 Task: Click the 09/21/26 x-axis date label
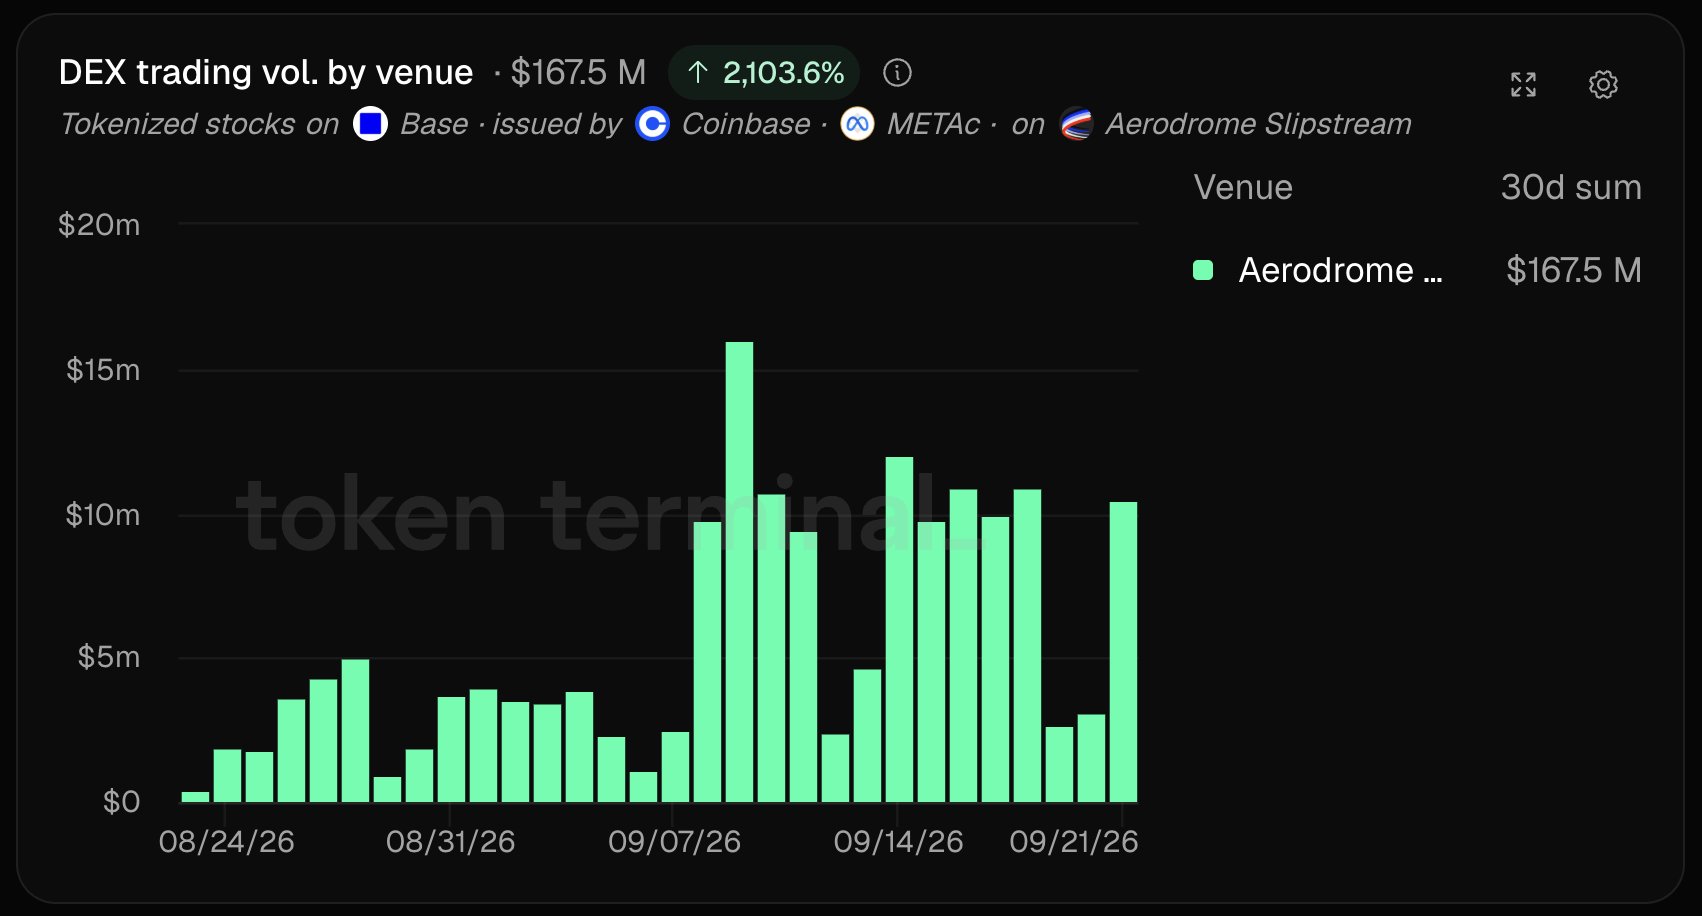point(1074,842)
